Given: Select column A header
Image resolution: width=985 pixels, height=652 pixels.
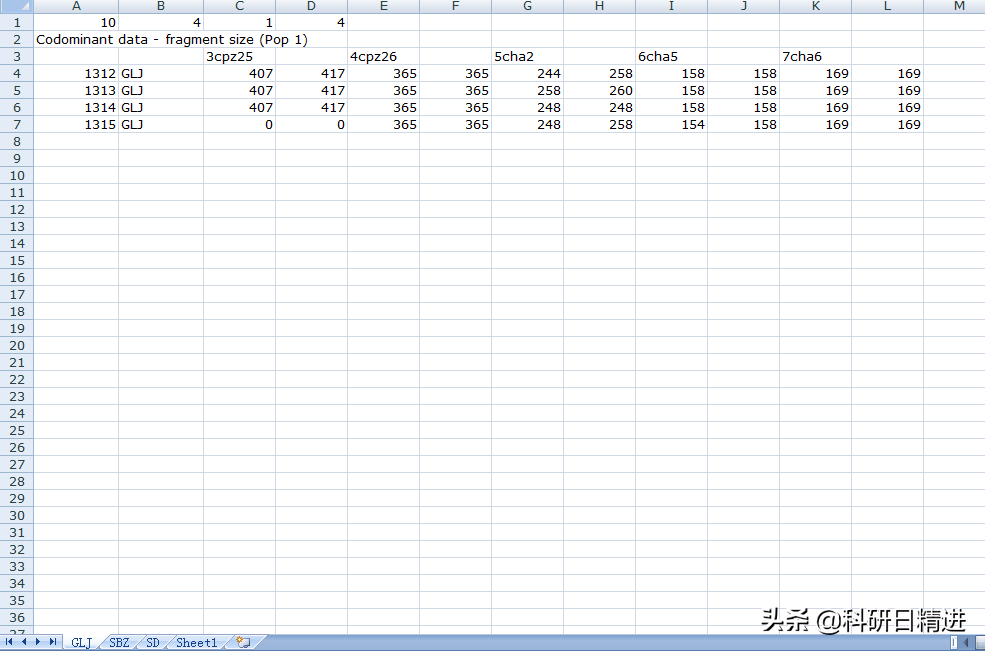Looking at the screenshot, I should (x=76, y=6).
